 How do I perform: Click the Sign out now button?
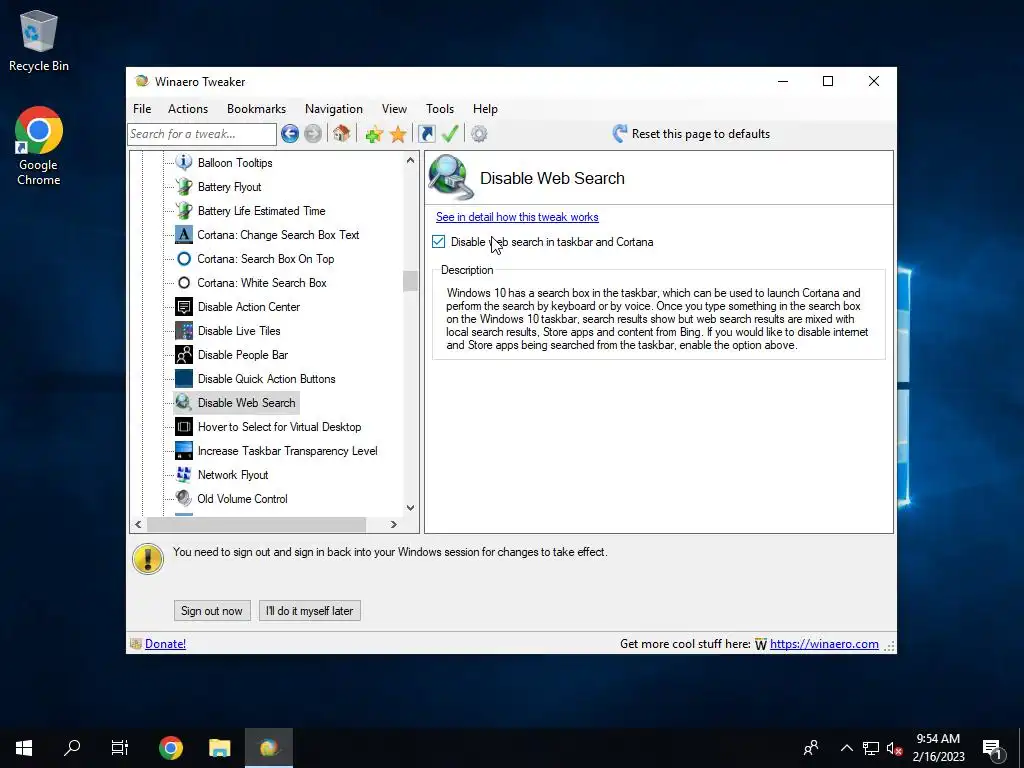point(212,611)
